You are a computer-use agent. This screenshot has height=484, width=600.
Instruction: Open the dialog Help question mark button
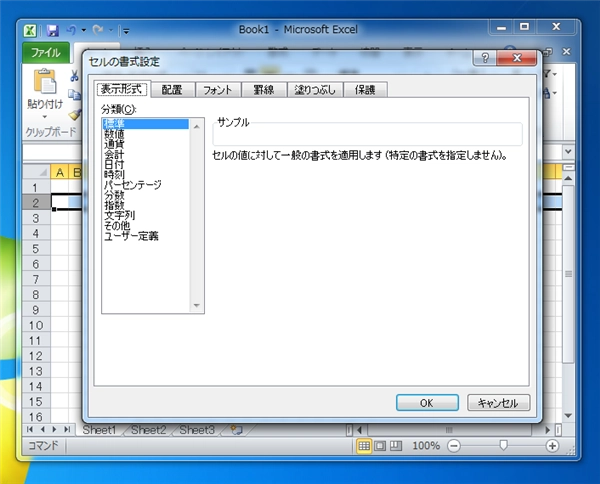pos(485,58)
